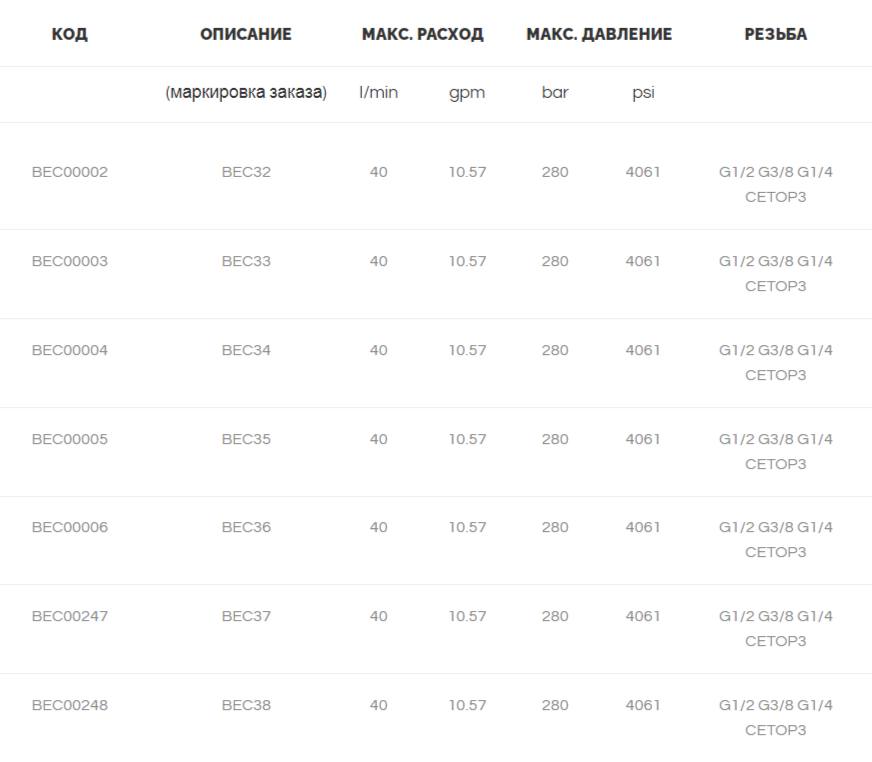The height and width of the screenshot is (762, 872).
Task: Click the МАКС. ДАВЛЕНИЕ column header
Action: tap(599, 34)
